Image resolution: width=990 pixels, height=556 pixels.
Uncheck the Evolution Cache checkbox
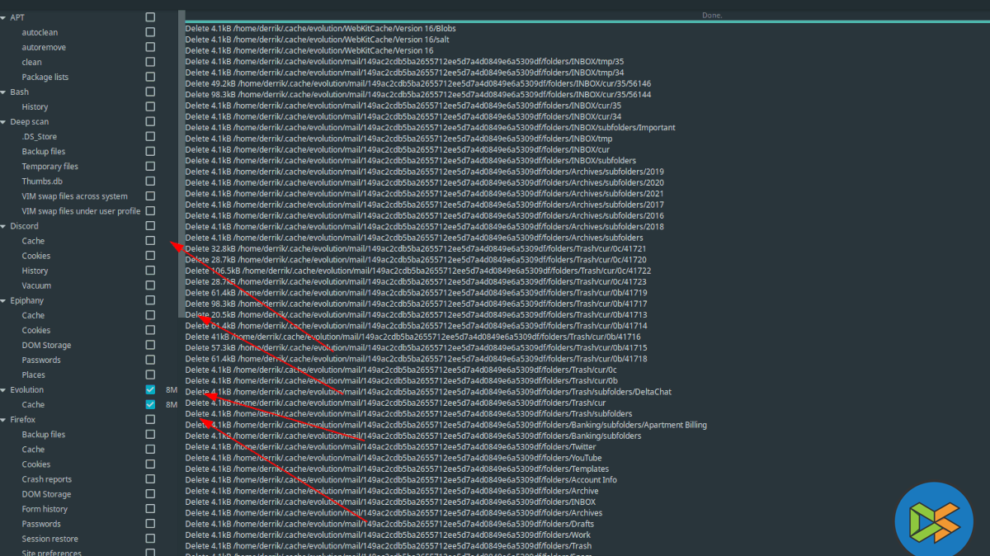pyautogui.click(x=150, y=405)
